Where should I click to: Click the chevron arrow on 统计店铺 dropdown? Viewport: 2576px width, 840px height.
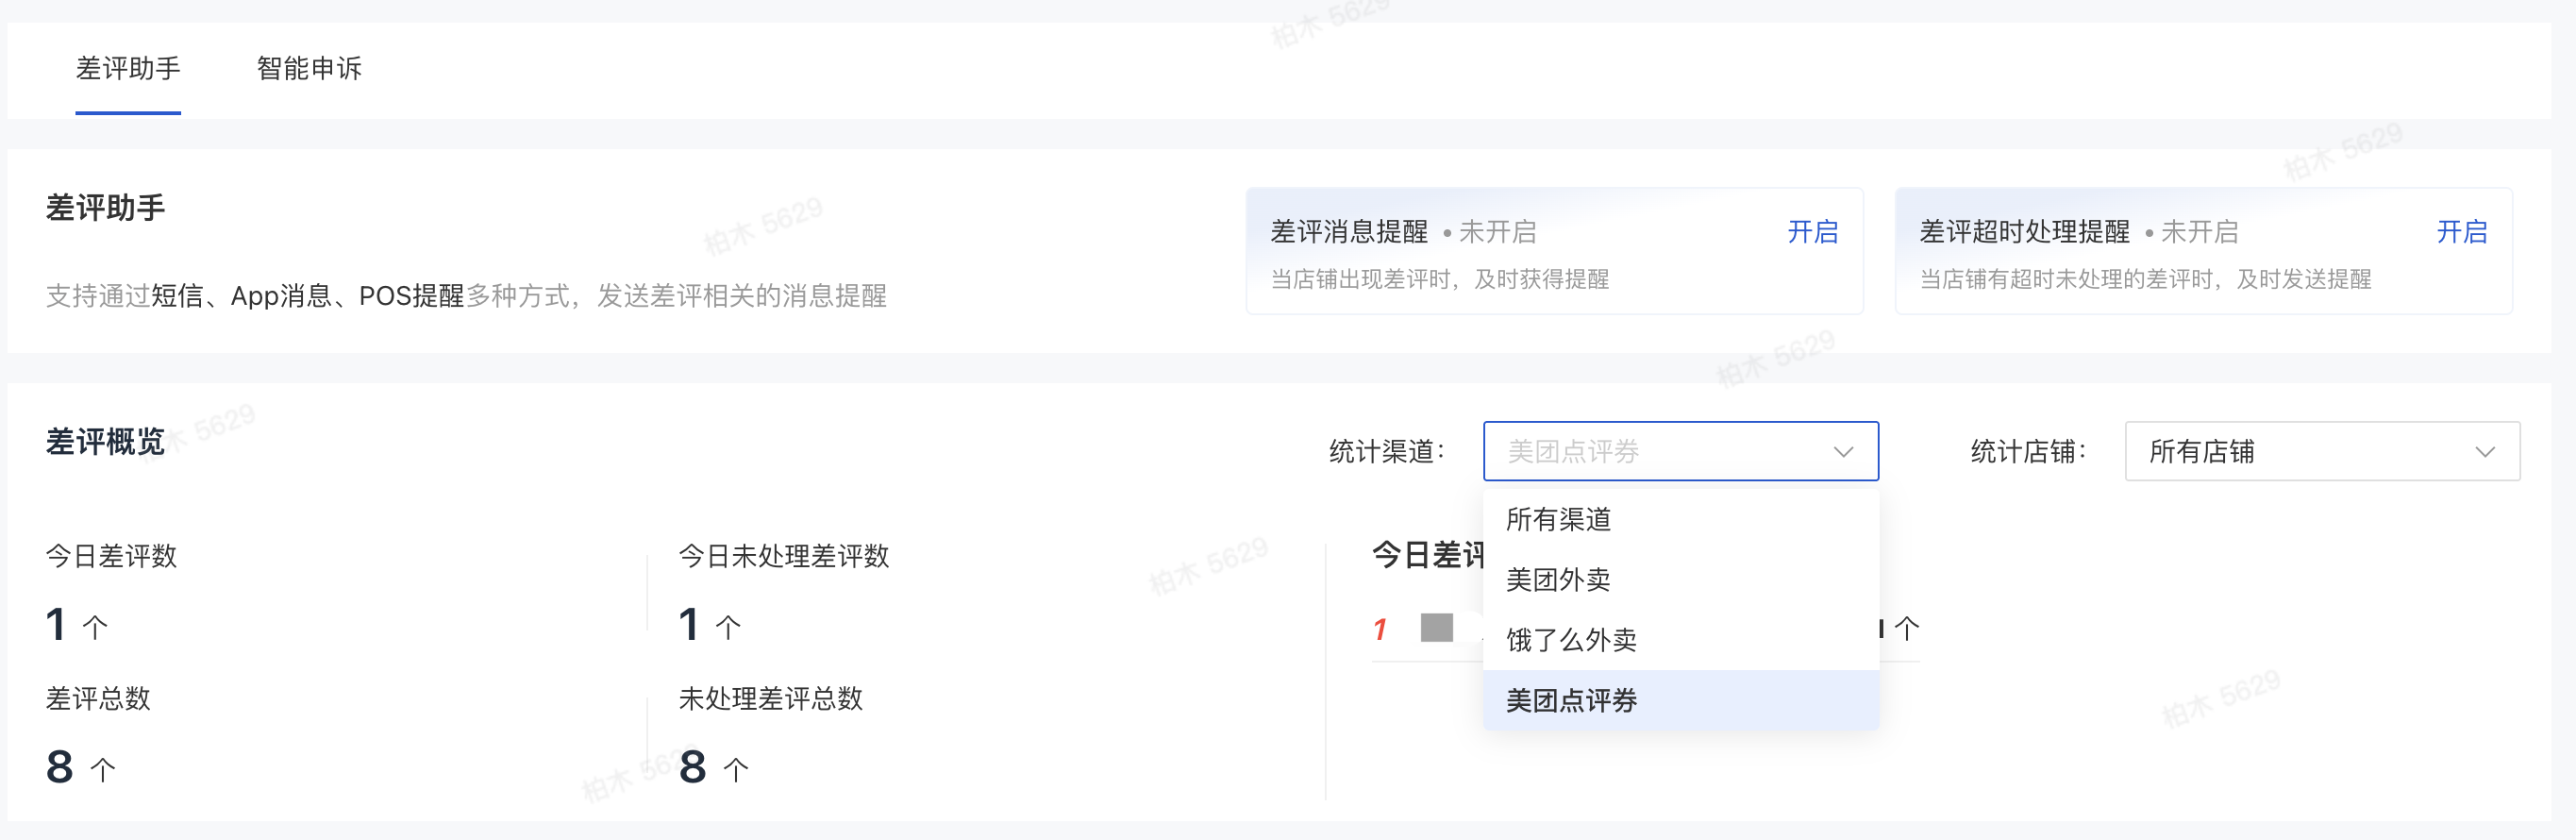click(x=2484, y=452)
